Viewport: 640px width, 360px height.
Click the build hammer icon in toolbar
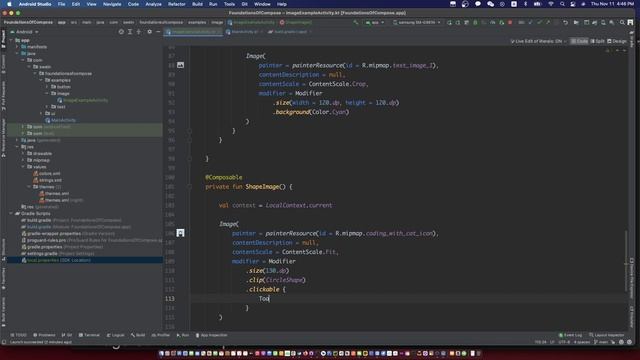356,22
